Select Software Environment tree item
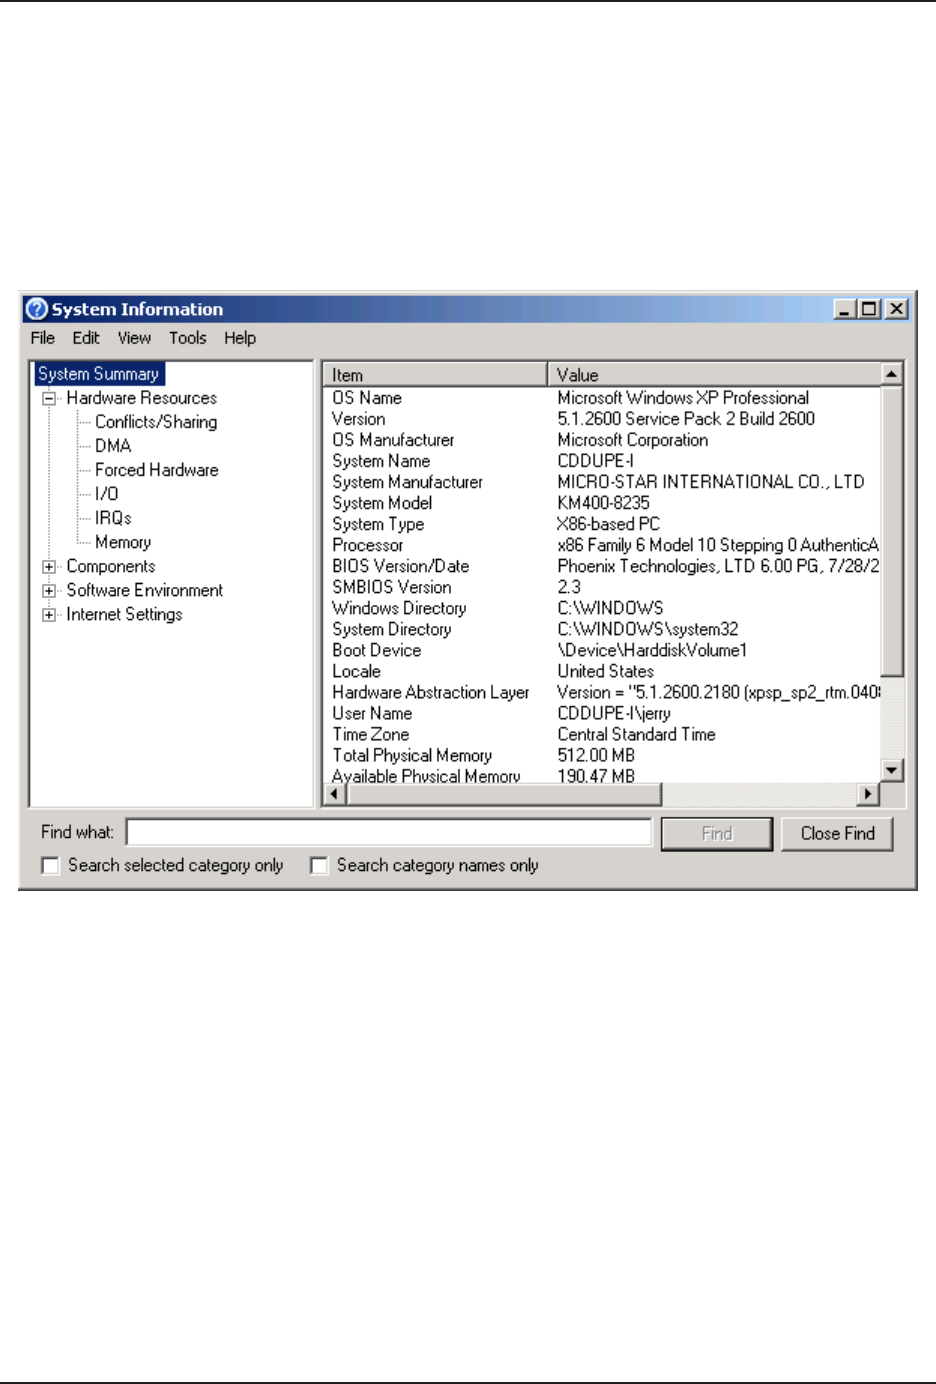This screenshot has height=1384, width=936. (x=145, y=591)
